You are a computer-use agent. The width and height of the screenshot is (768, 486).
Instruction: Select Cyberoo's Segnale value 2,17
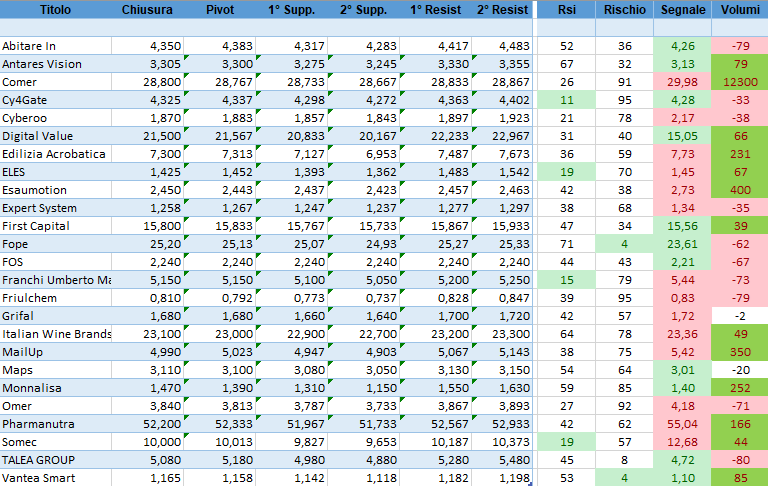[x=683, y=118]
